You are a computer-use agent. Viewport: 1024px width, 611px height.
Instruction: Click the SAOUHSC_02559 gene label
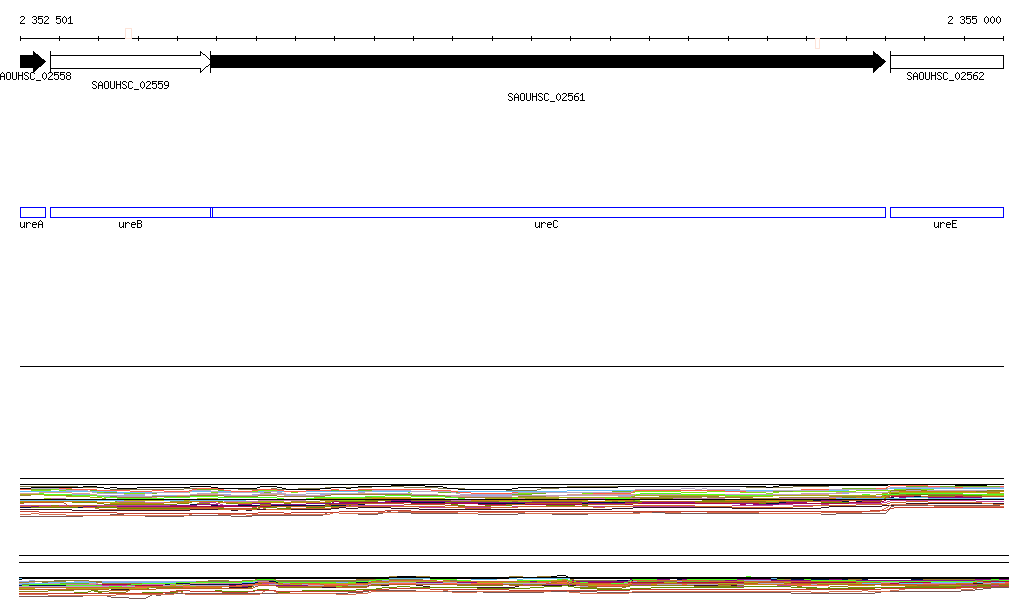[130, 85]
